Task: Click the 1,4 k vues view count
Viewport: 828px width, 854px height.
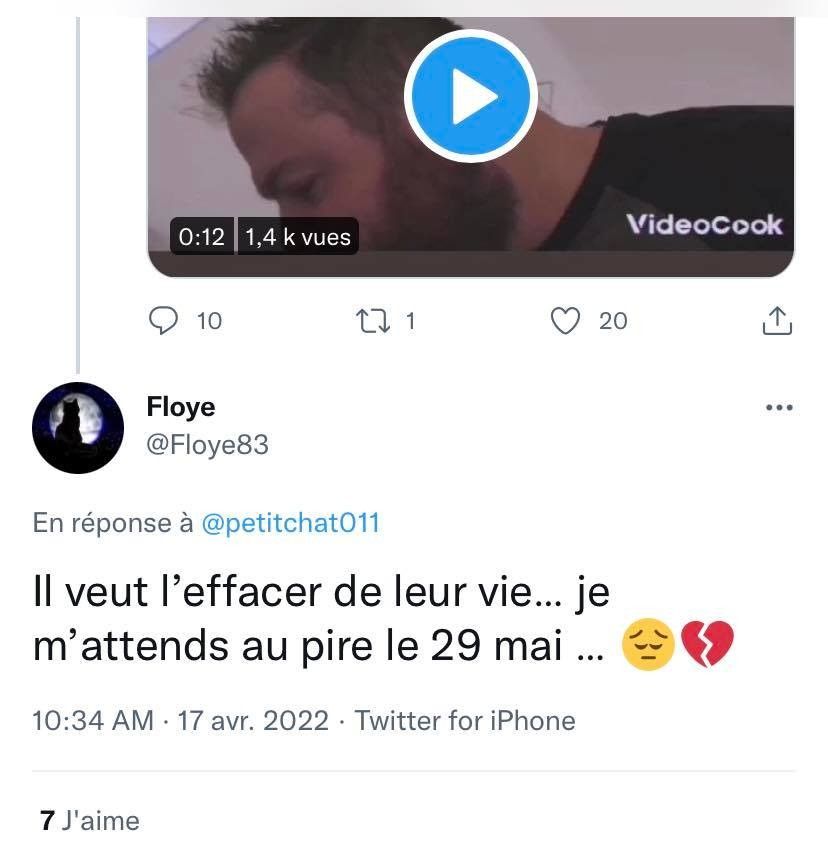Action: 298,237
